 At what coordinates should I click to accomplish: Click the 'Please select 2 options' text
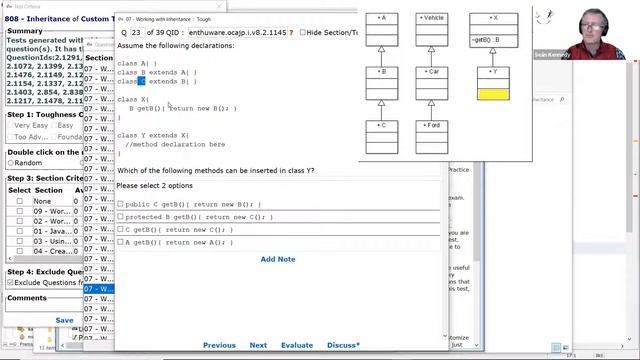click(x=155, y=186)
